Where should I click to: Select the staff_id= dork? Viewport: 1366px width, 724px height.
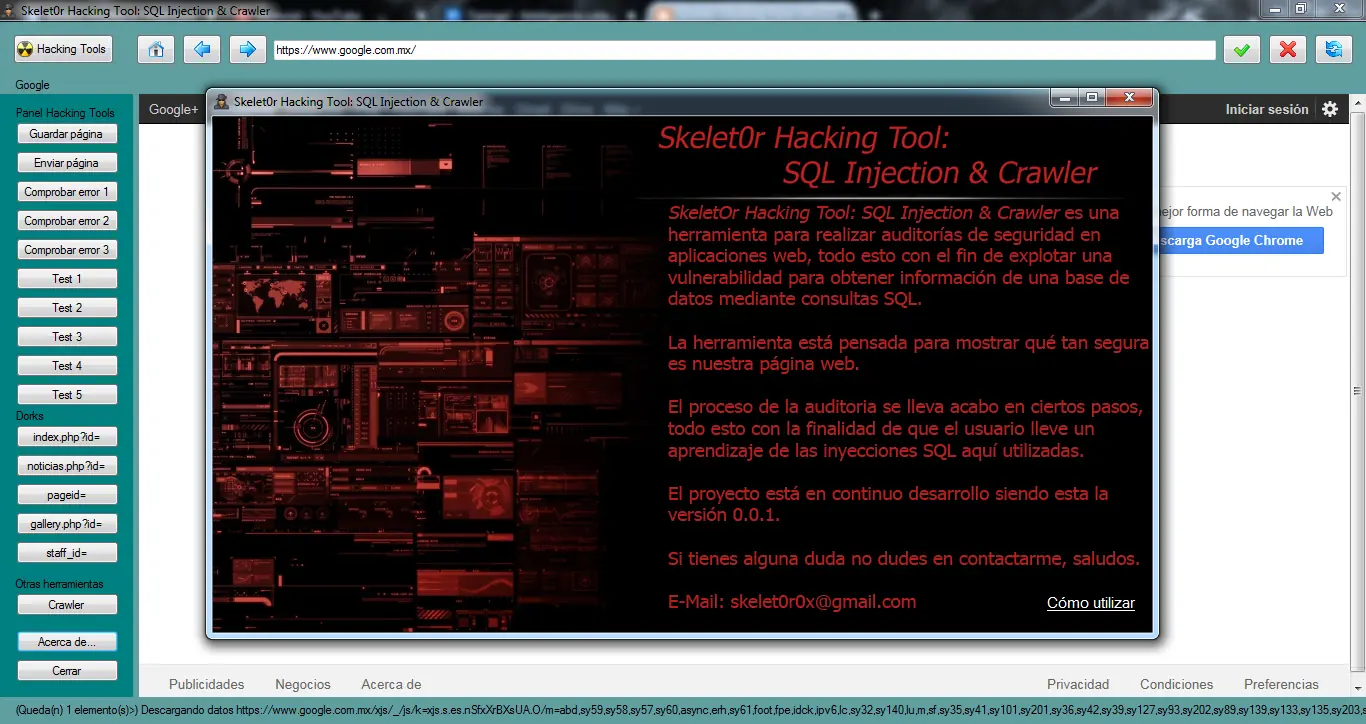67,553
